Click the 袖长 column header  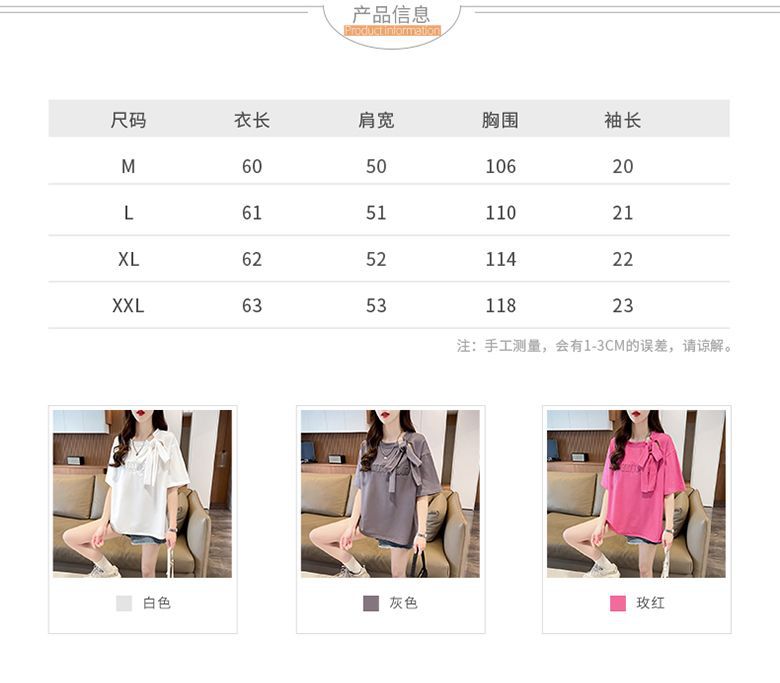tap(622, 120)
